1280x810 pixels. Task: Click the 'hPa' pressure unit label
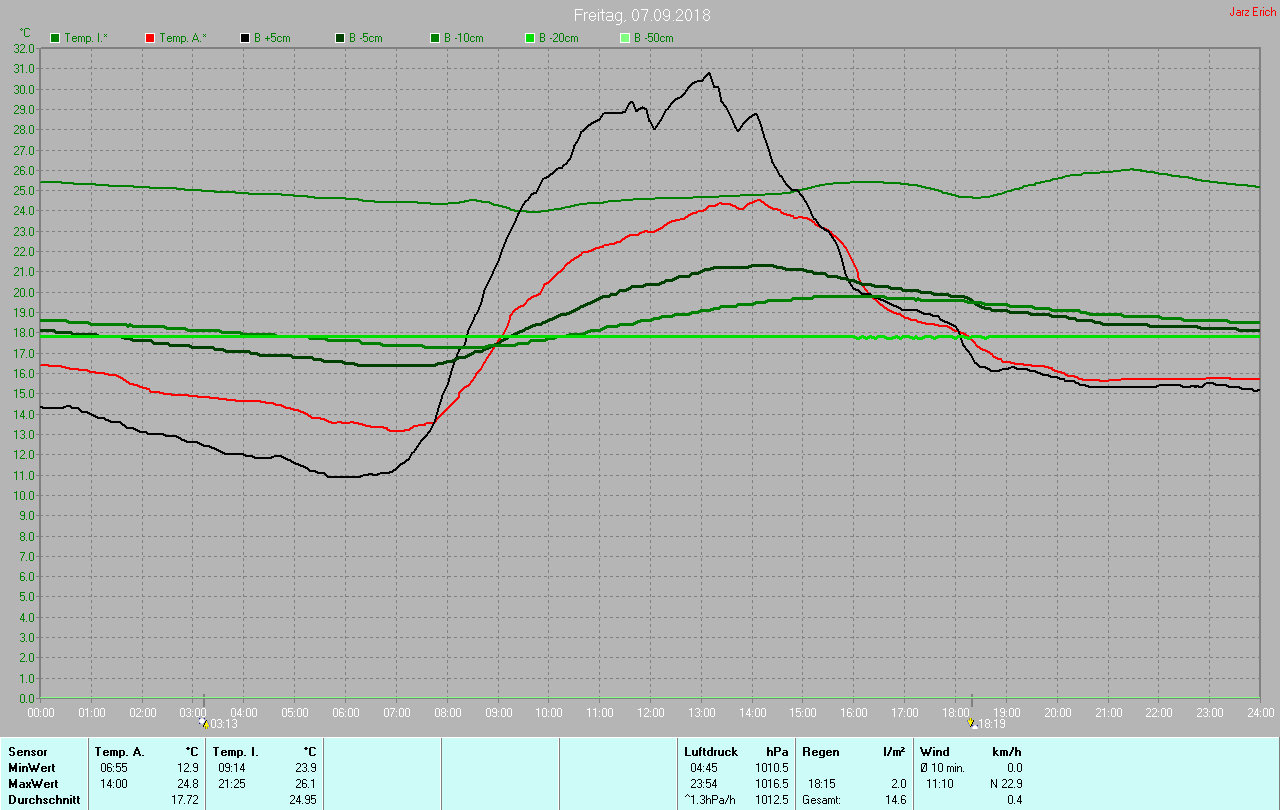point(777,752)
